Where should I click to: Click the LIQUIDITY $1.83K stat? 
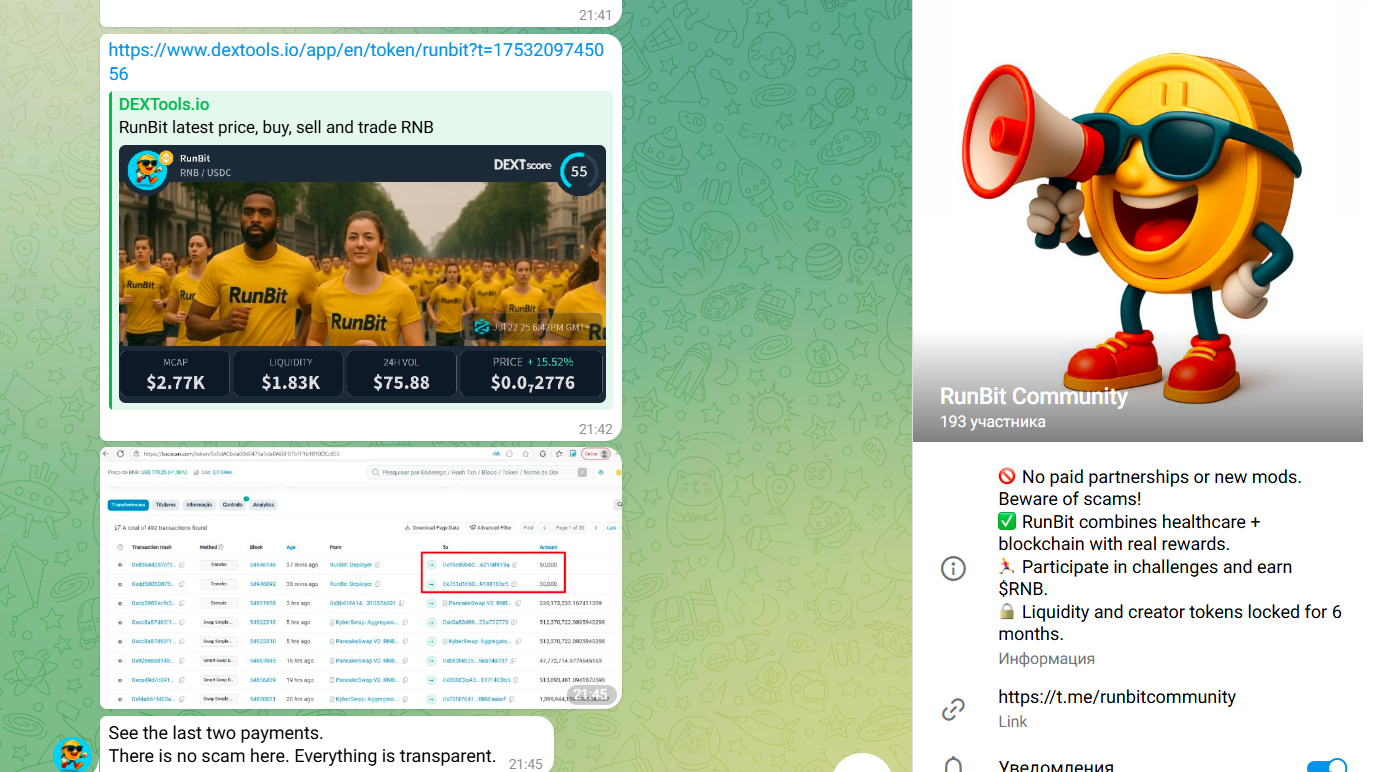pyautogui.click(x=290, y=374)
